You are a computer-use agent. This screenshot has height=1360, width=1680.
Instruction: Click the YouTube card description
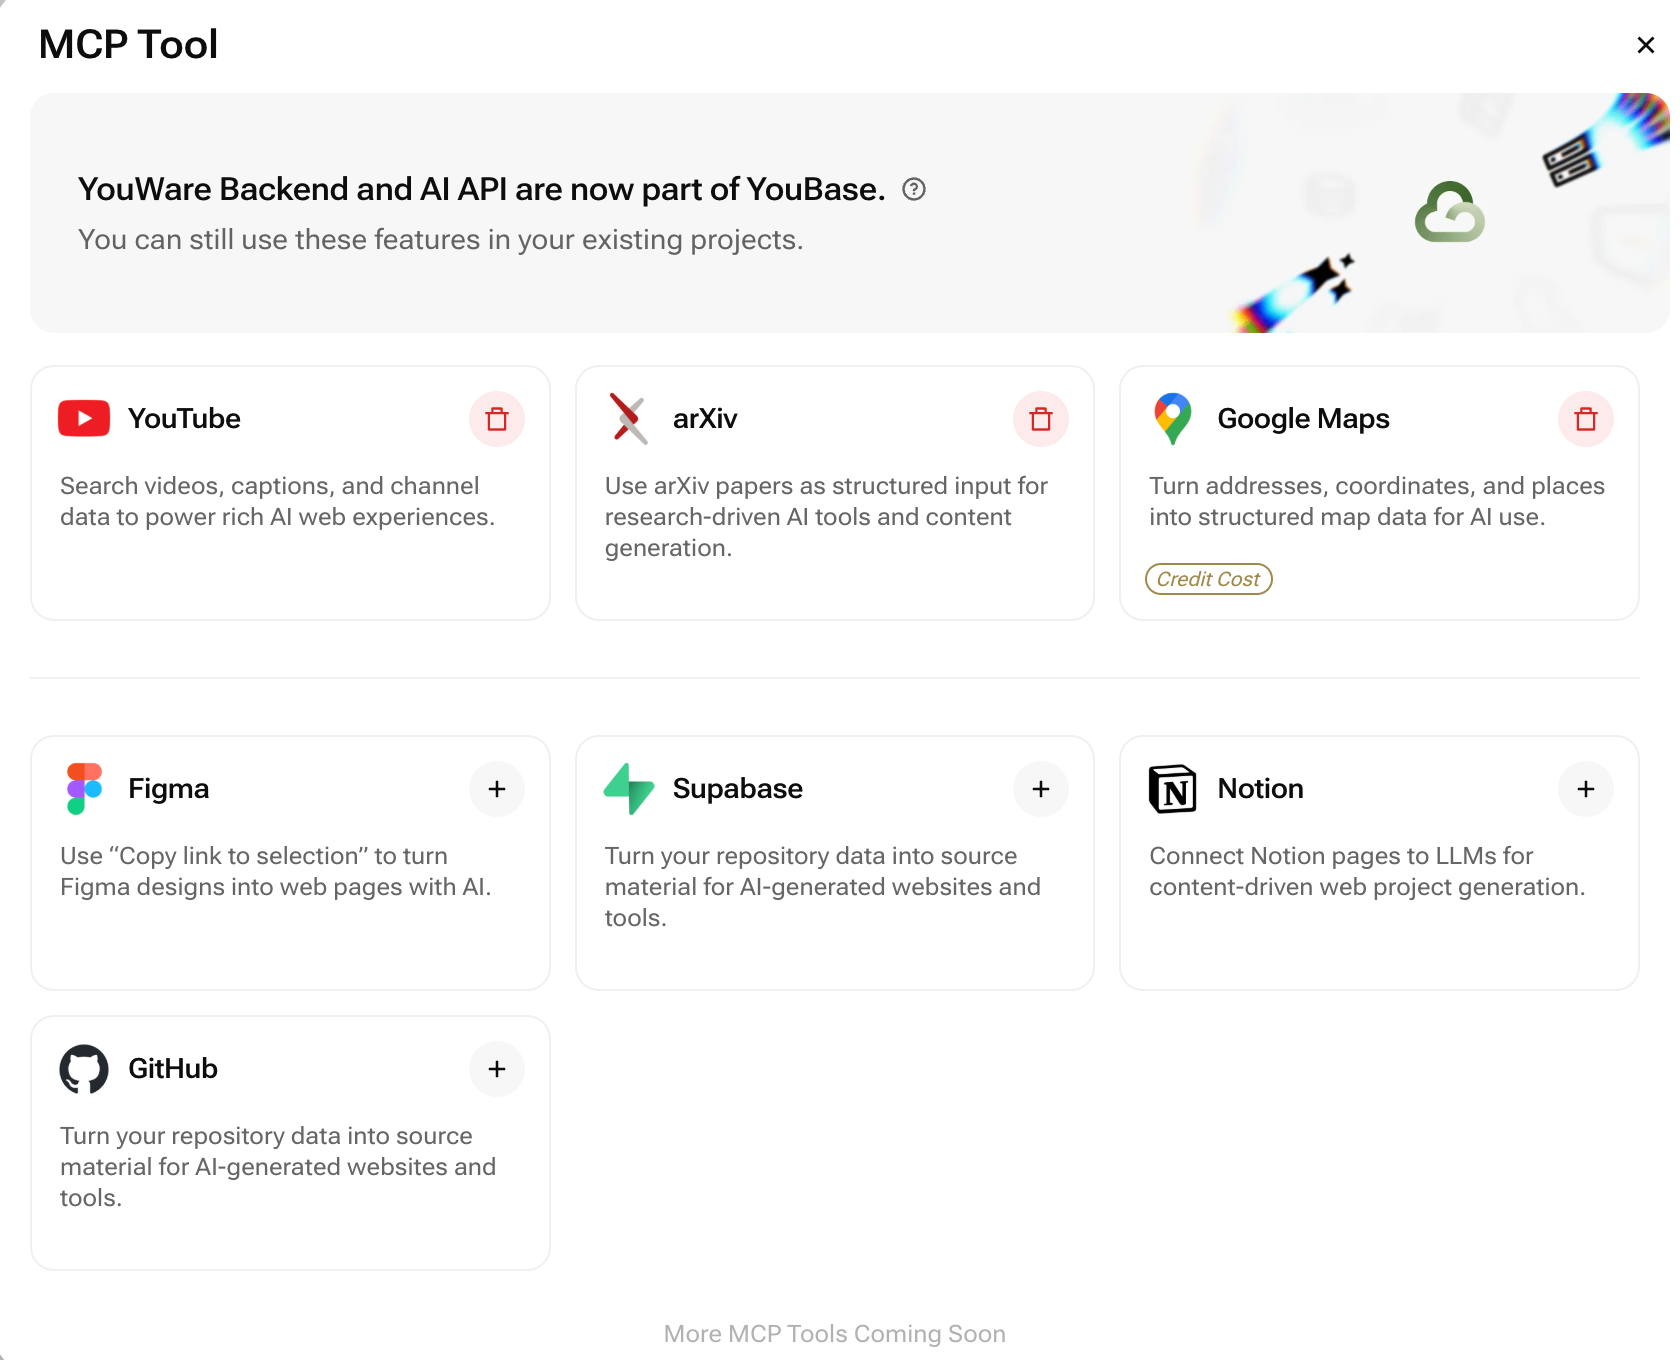(x=278, y=501)
